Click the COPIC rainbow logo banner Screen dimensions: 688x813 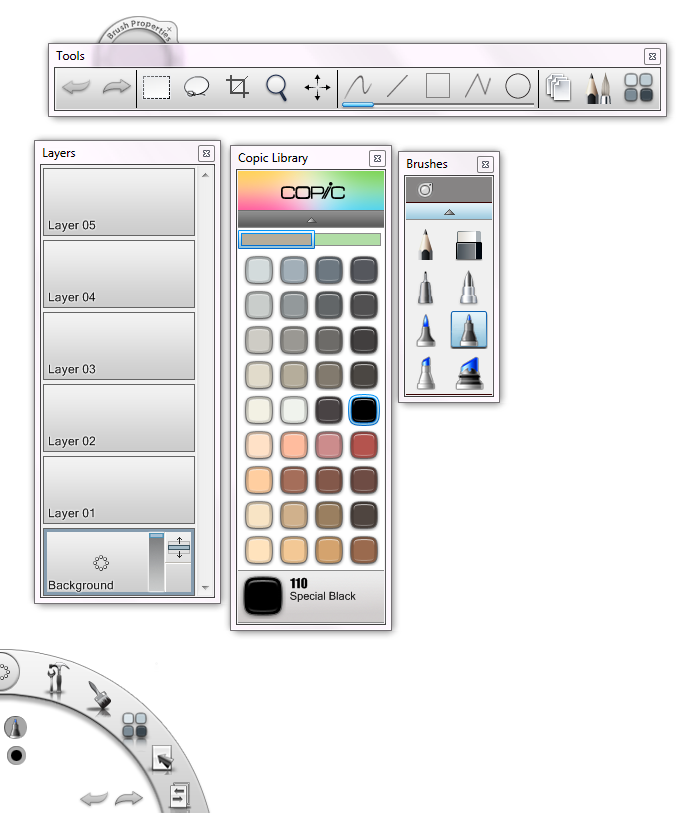311,191
